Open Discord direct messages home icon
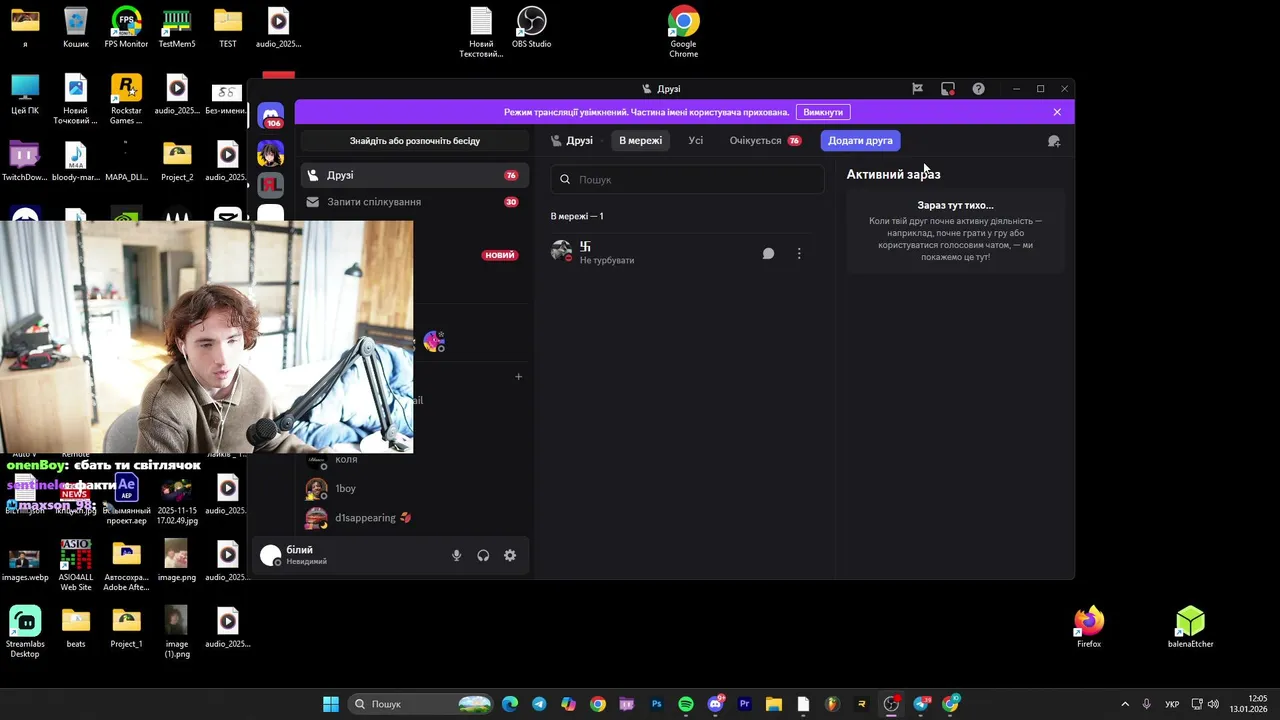Screen dimensions: 1280x720 [271, 116]
